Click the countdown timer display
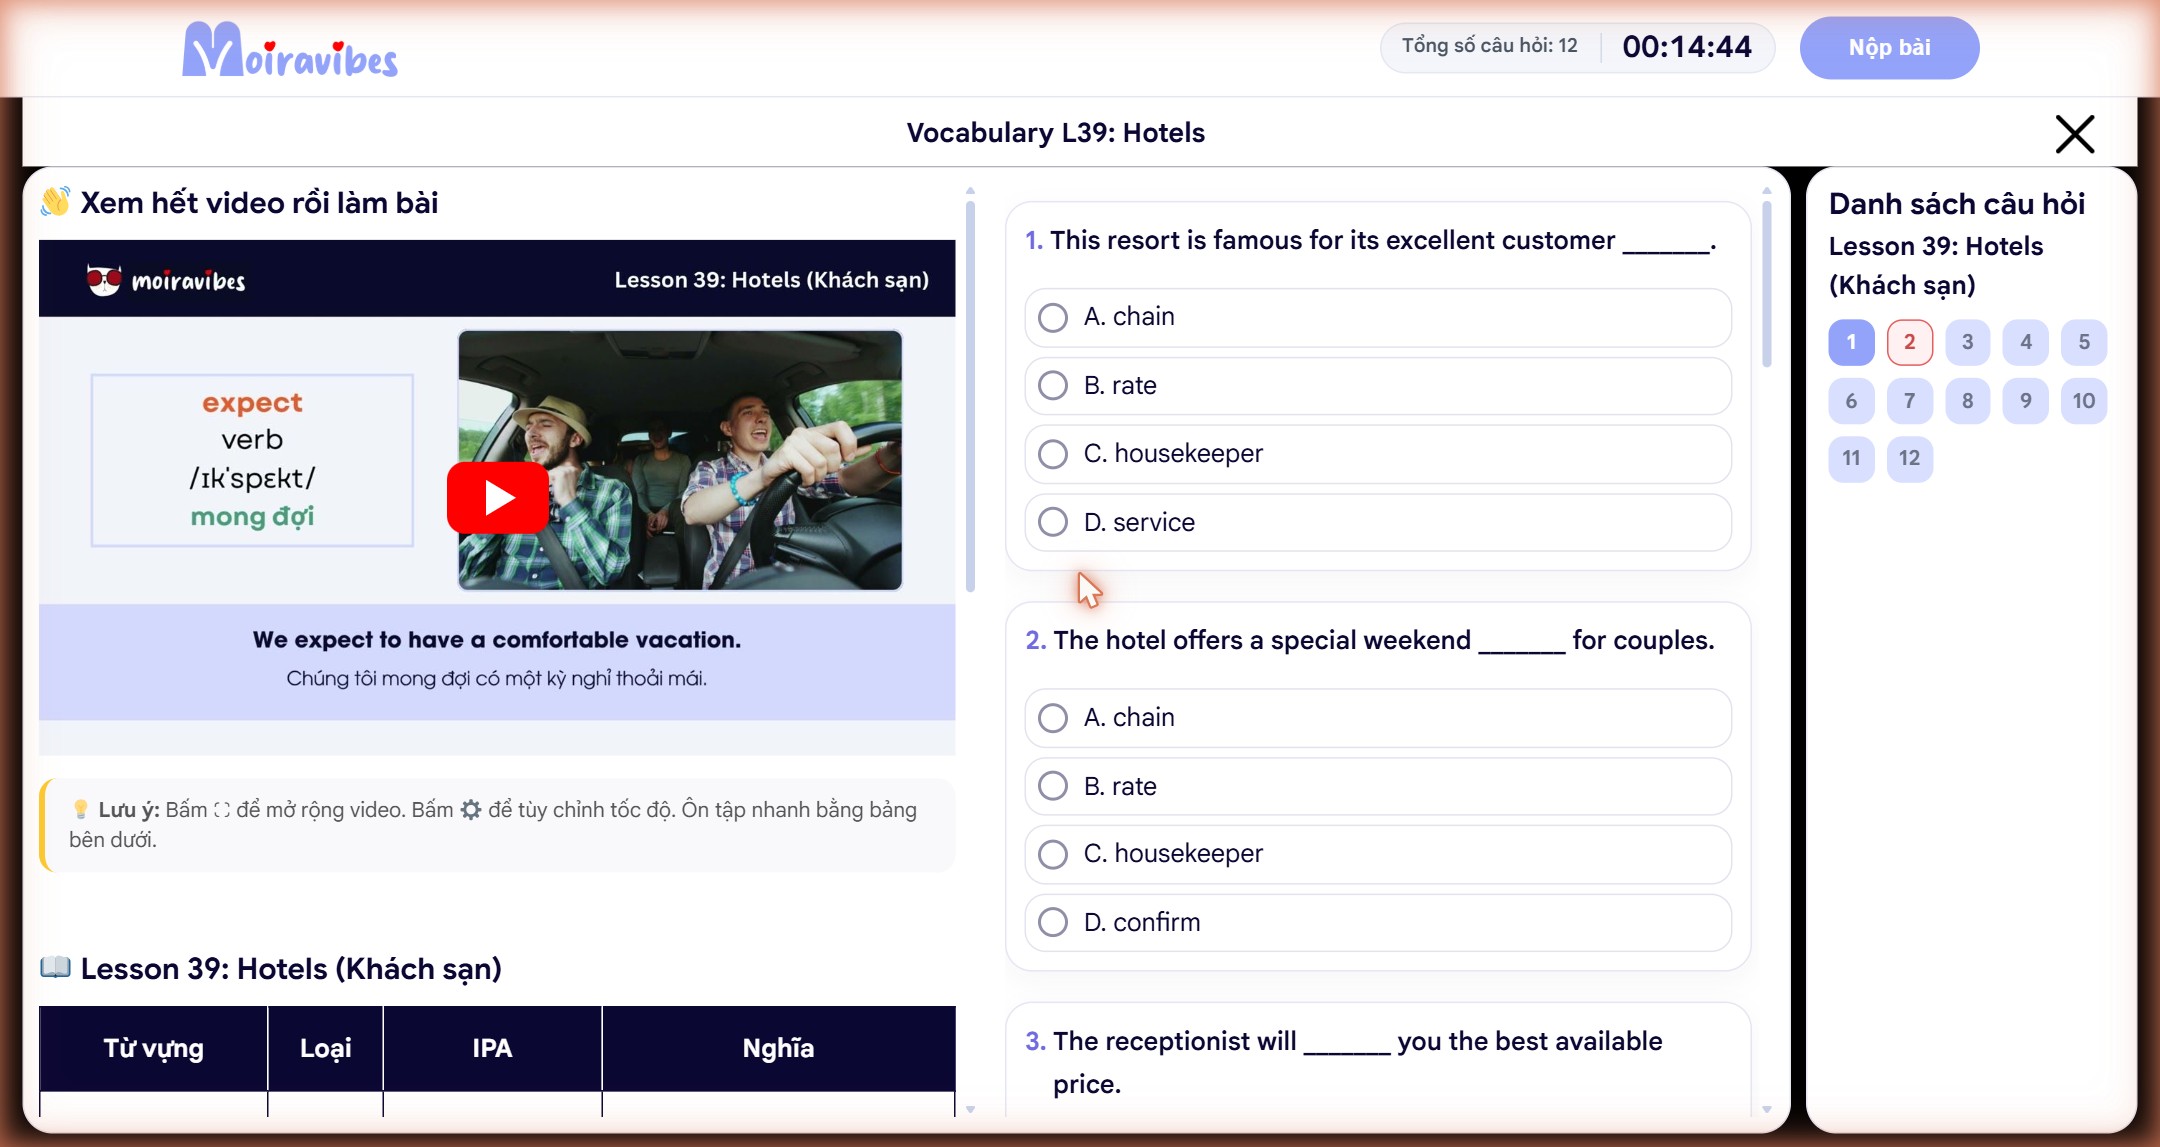Viewport: 2160px width, 1147px height. pos(1686,47)
